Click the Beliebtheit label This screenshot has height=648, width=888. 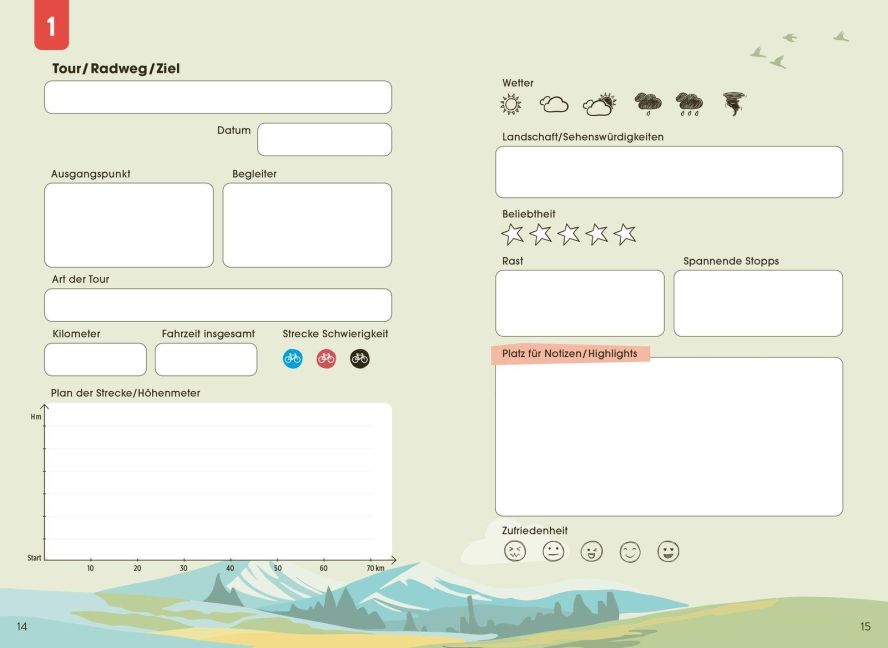point(528,214)
